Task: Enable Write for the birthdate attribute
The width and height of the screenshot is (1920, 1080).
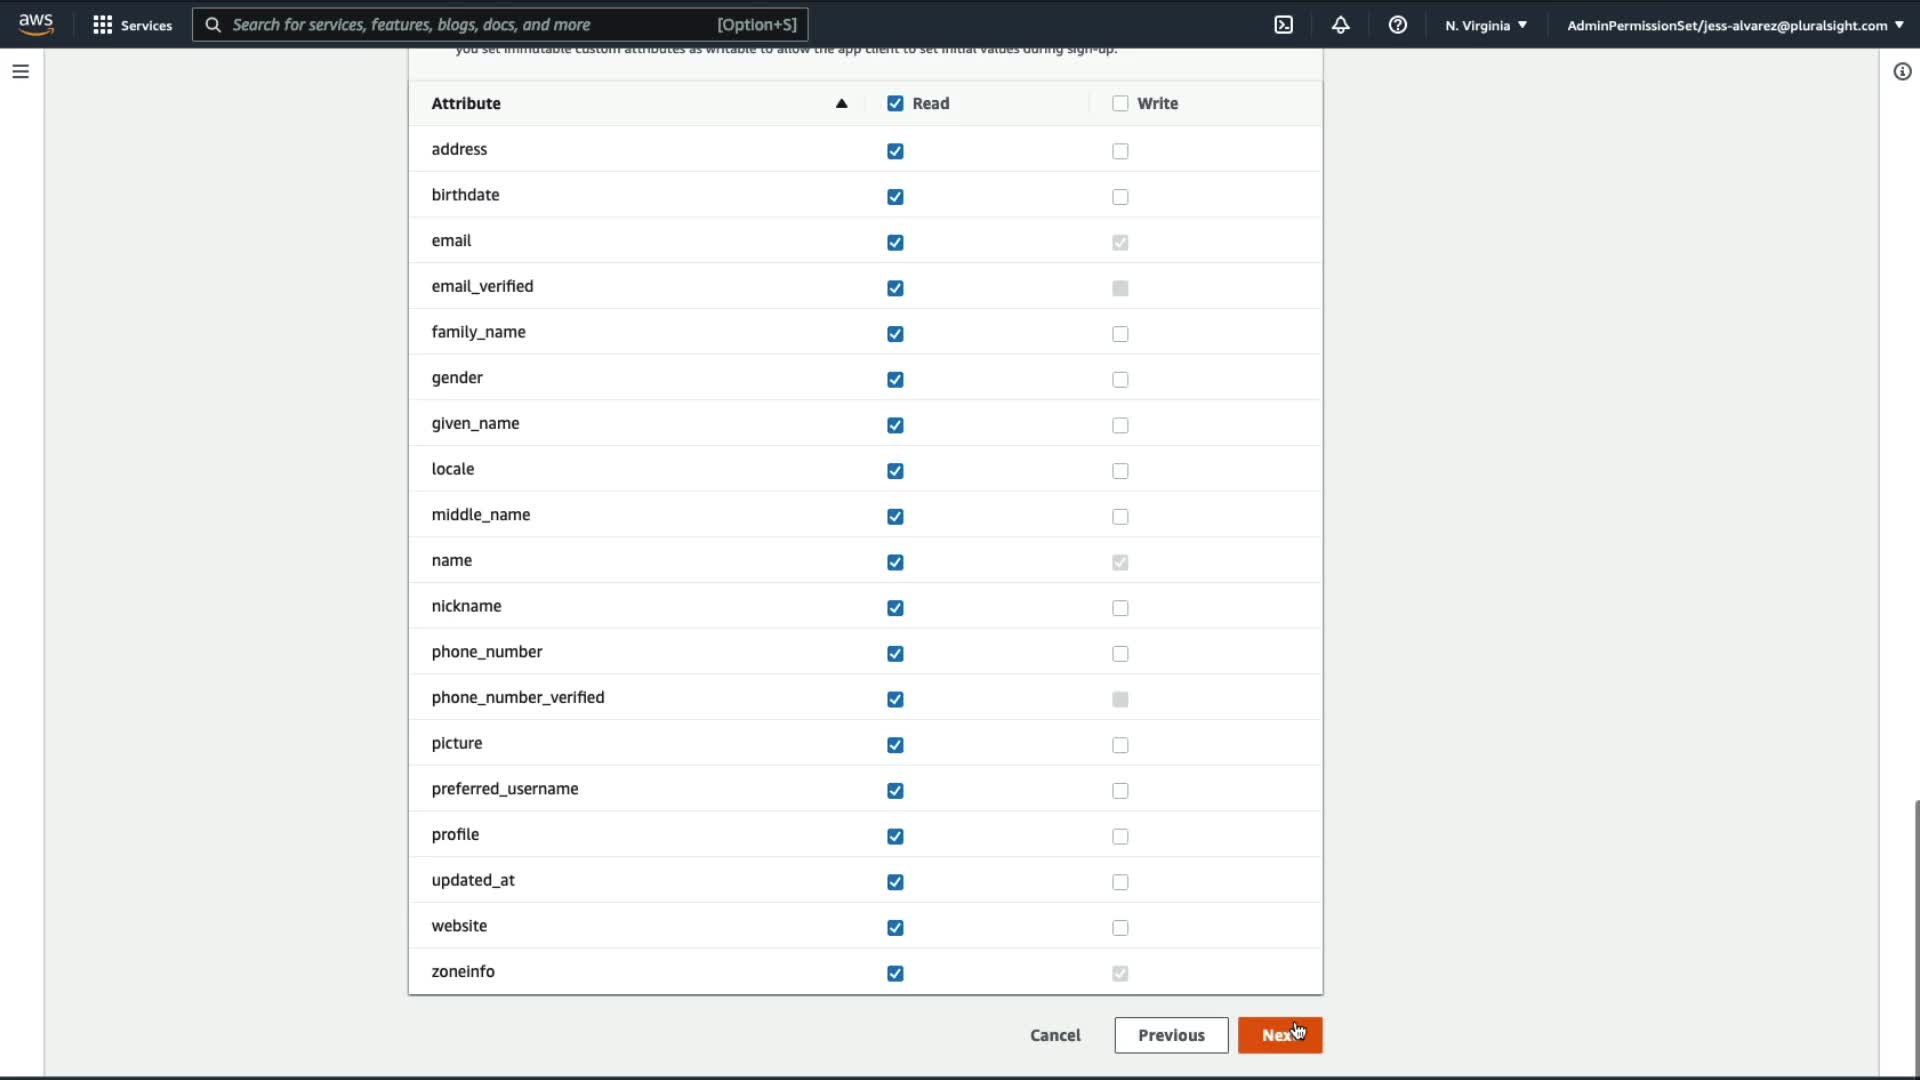Action: point(1120,197)
